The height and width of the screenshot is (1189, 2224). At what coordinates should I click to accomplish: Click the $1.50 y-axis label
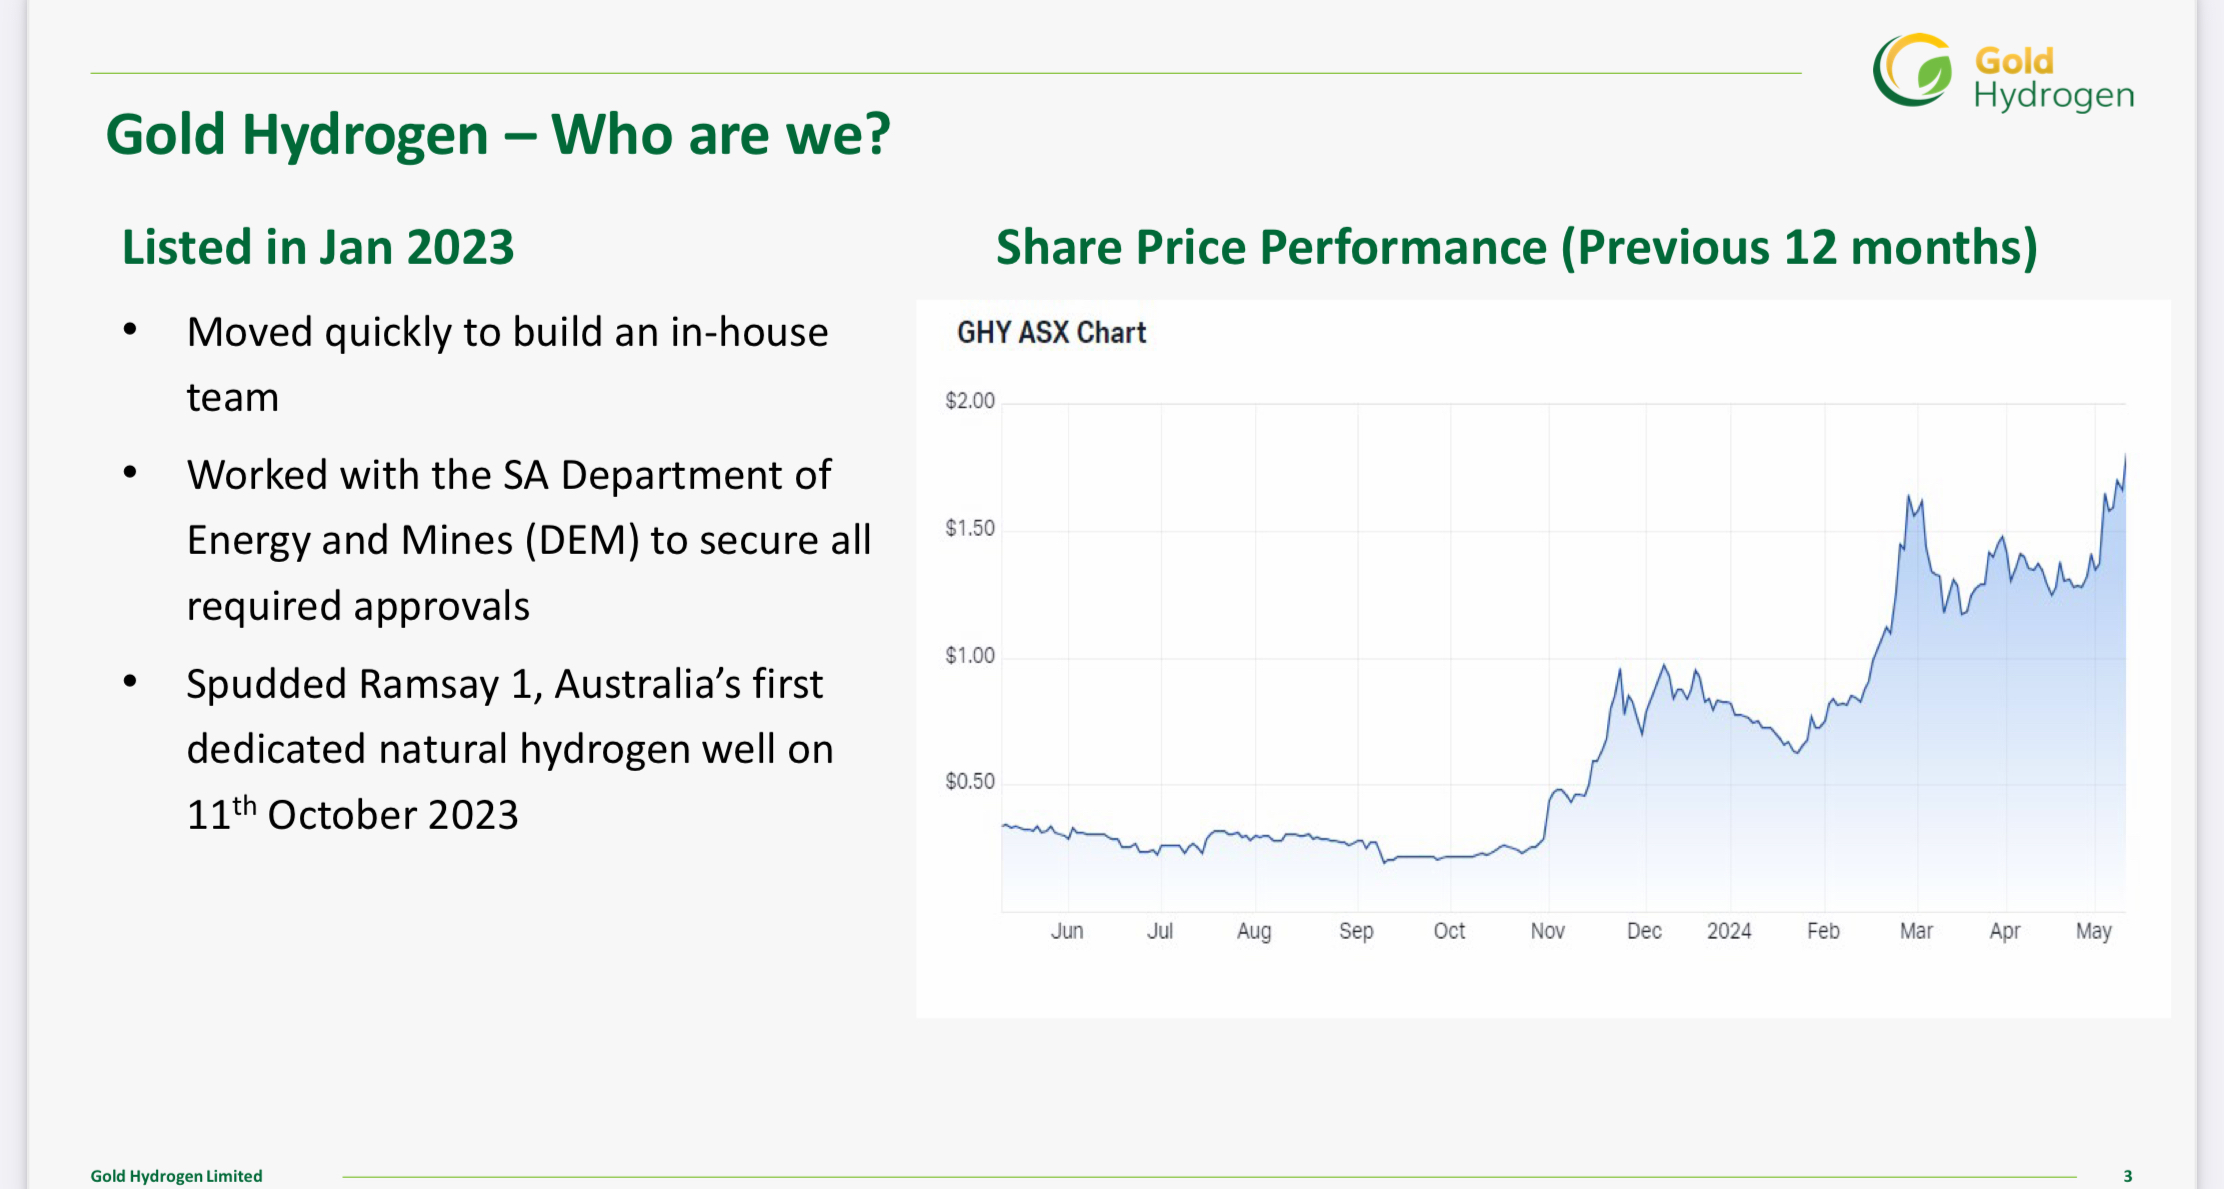(x=970, y=528)
